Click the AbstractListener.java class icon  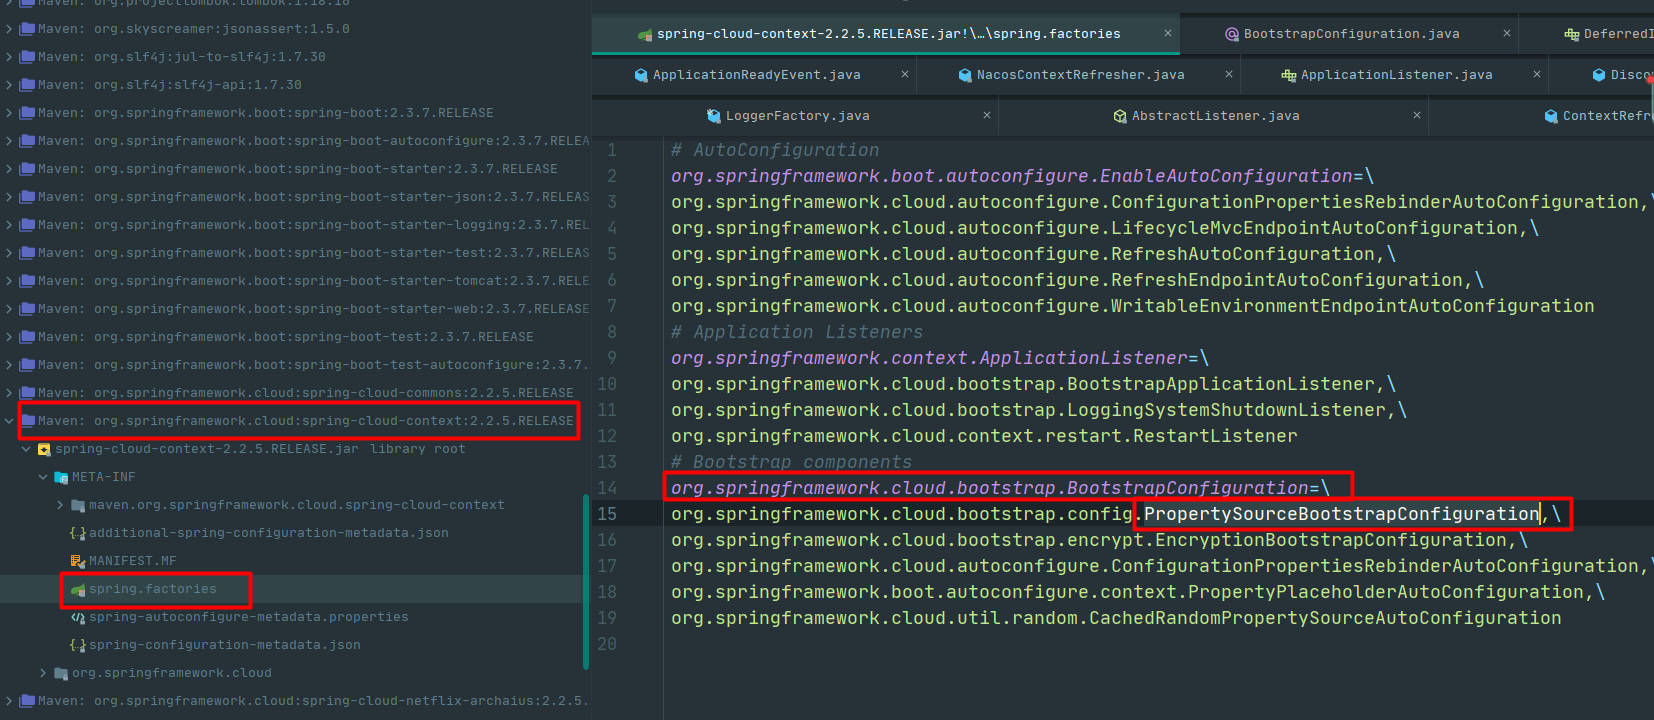point(1120,116)
